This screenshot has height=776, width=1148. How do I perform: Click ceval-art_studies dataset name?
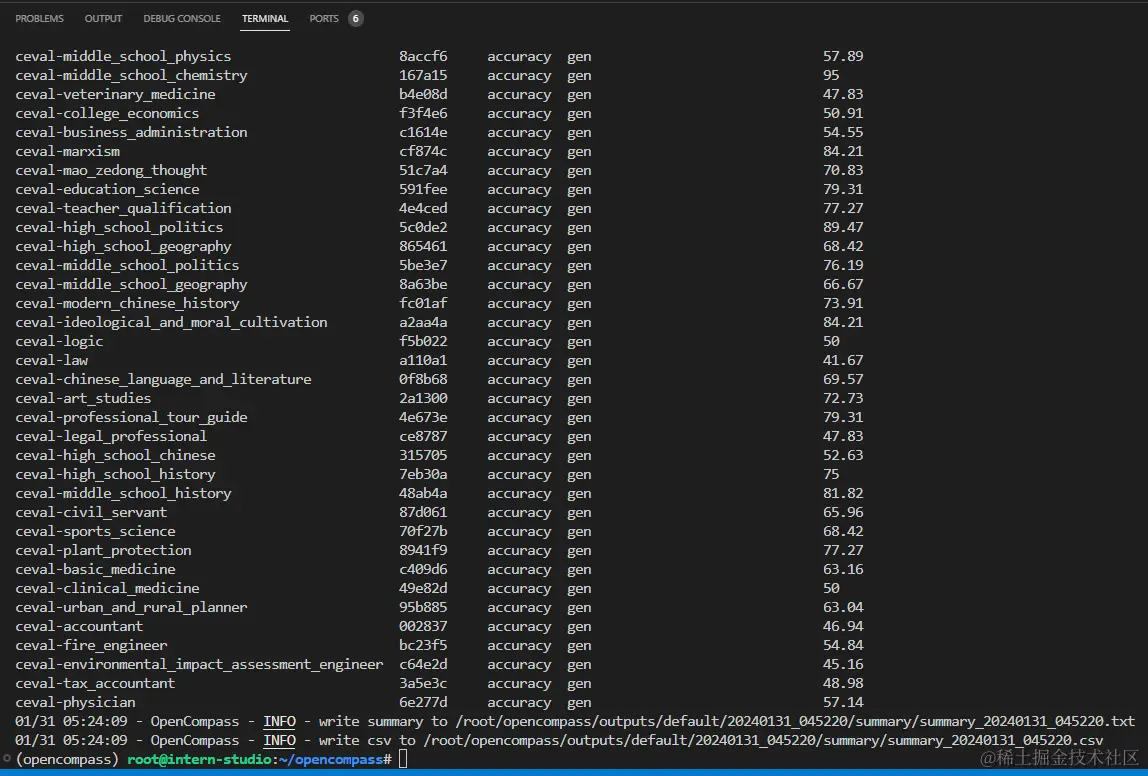point(83,399)
